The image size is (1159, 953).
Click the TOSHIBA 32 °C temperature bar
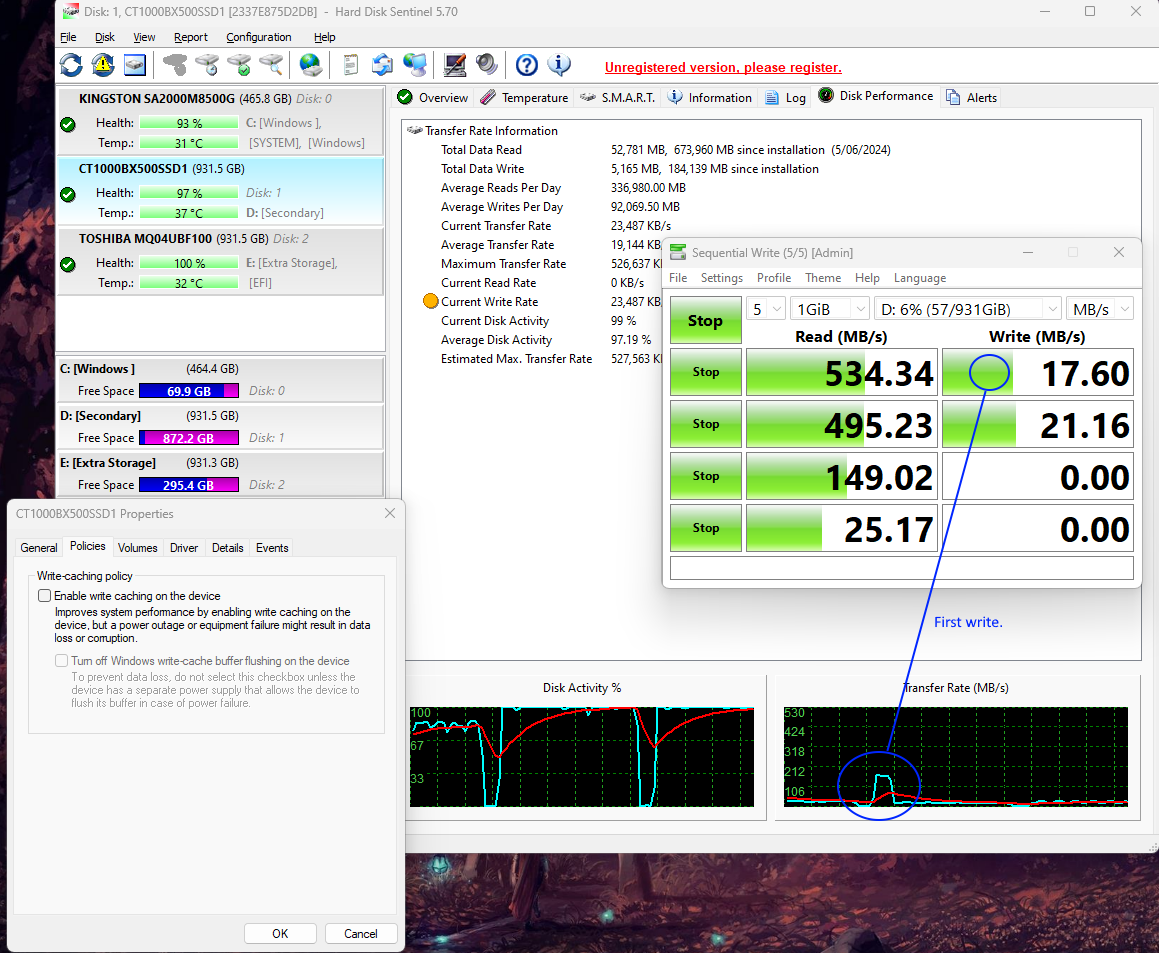pos(189,282)
